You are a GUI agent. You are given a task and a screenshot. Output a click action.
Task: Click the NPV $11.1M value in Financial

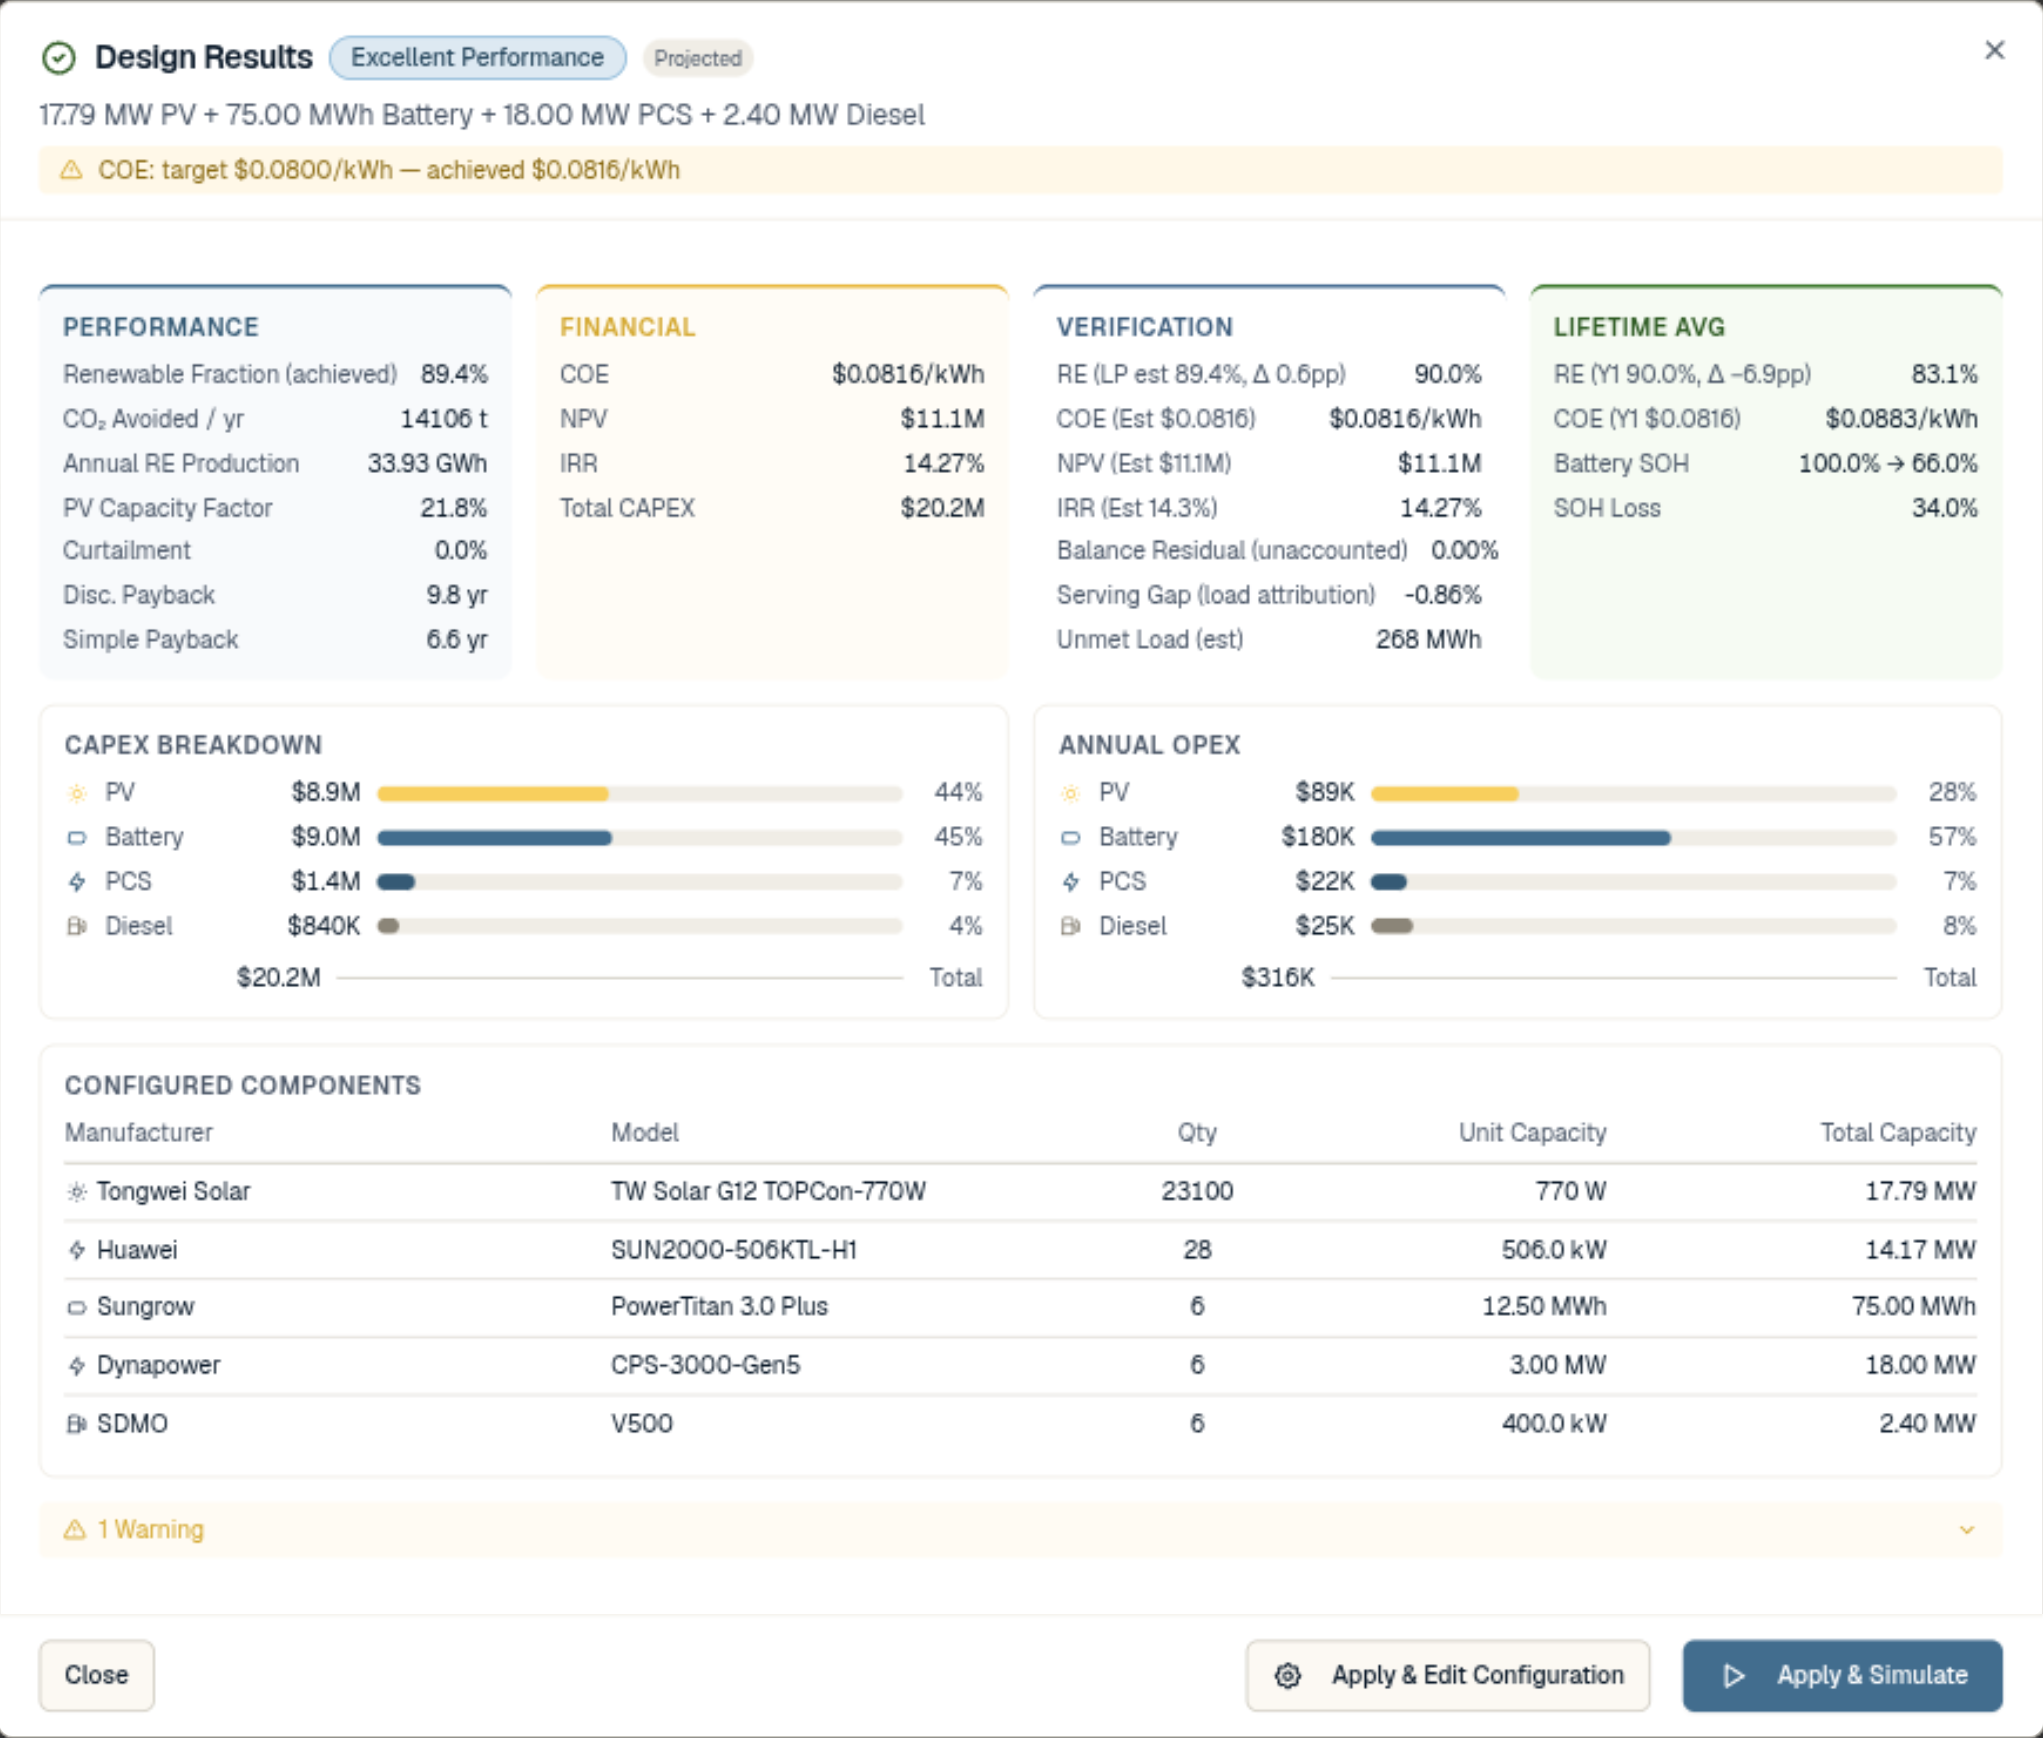(942, 419)
